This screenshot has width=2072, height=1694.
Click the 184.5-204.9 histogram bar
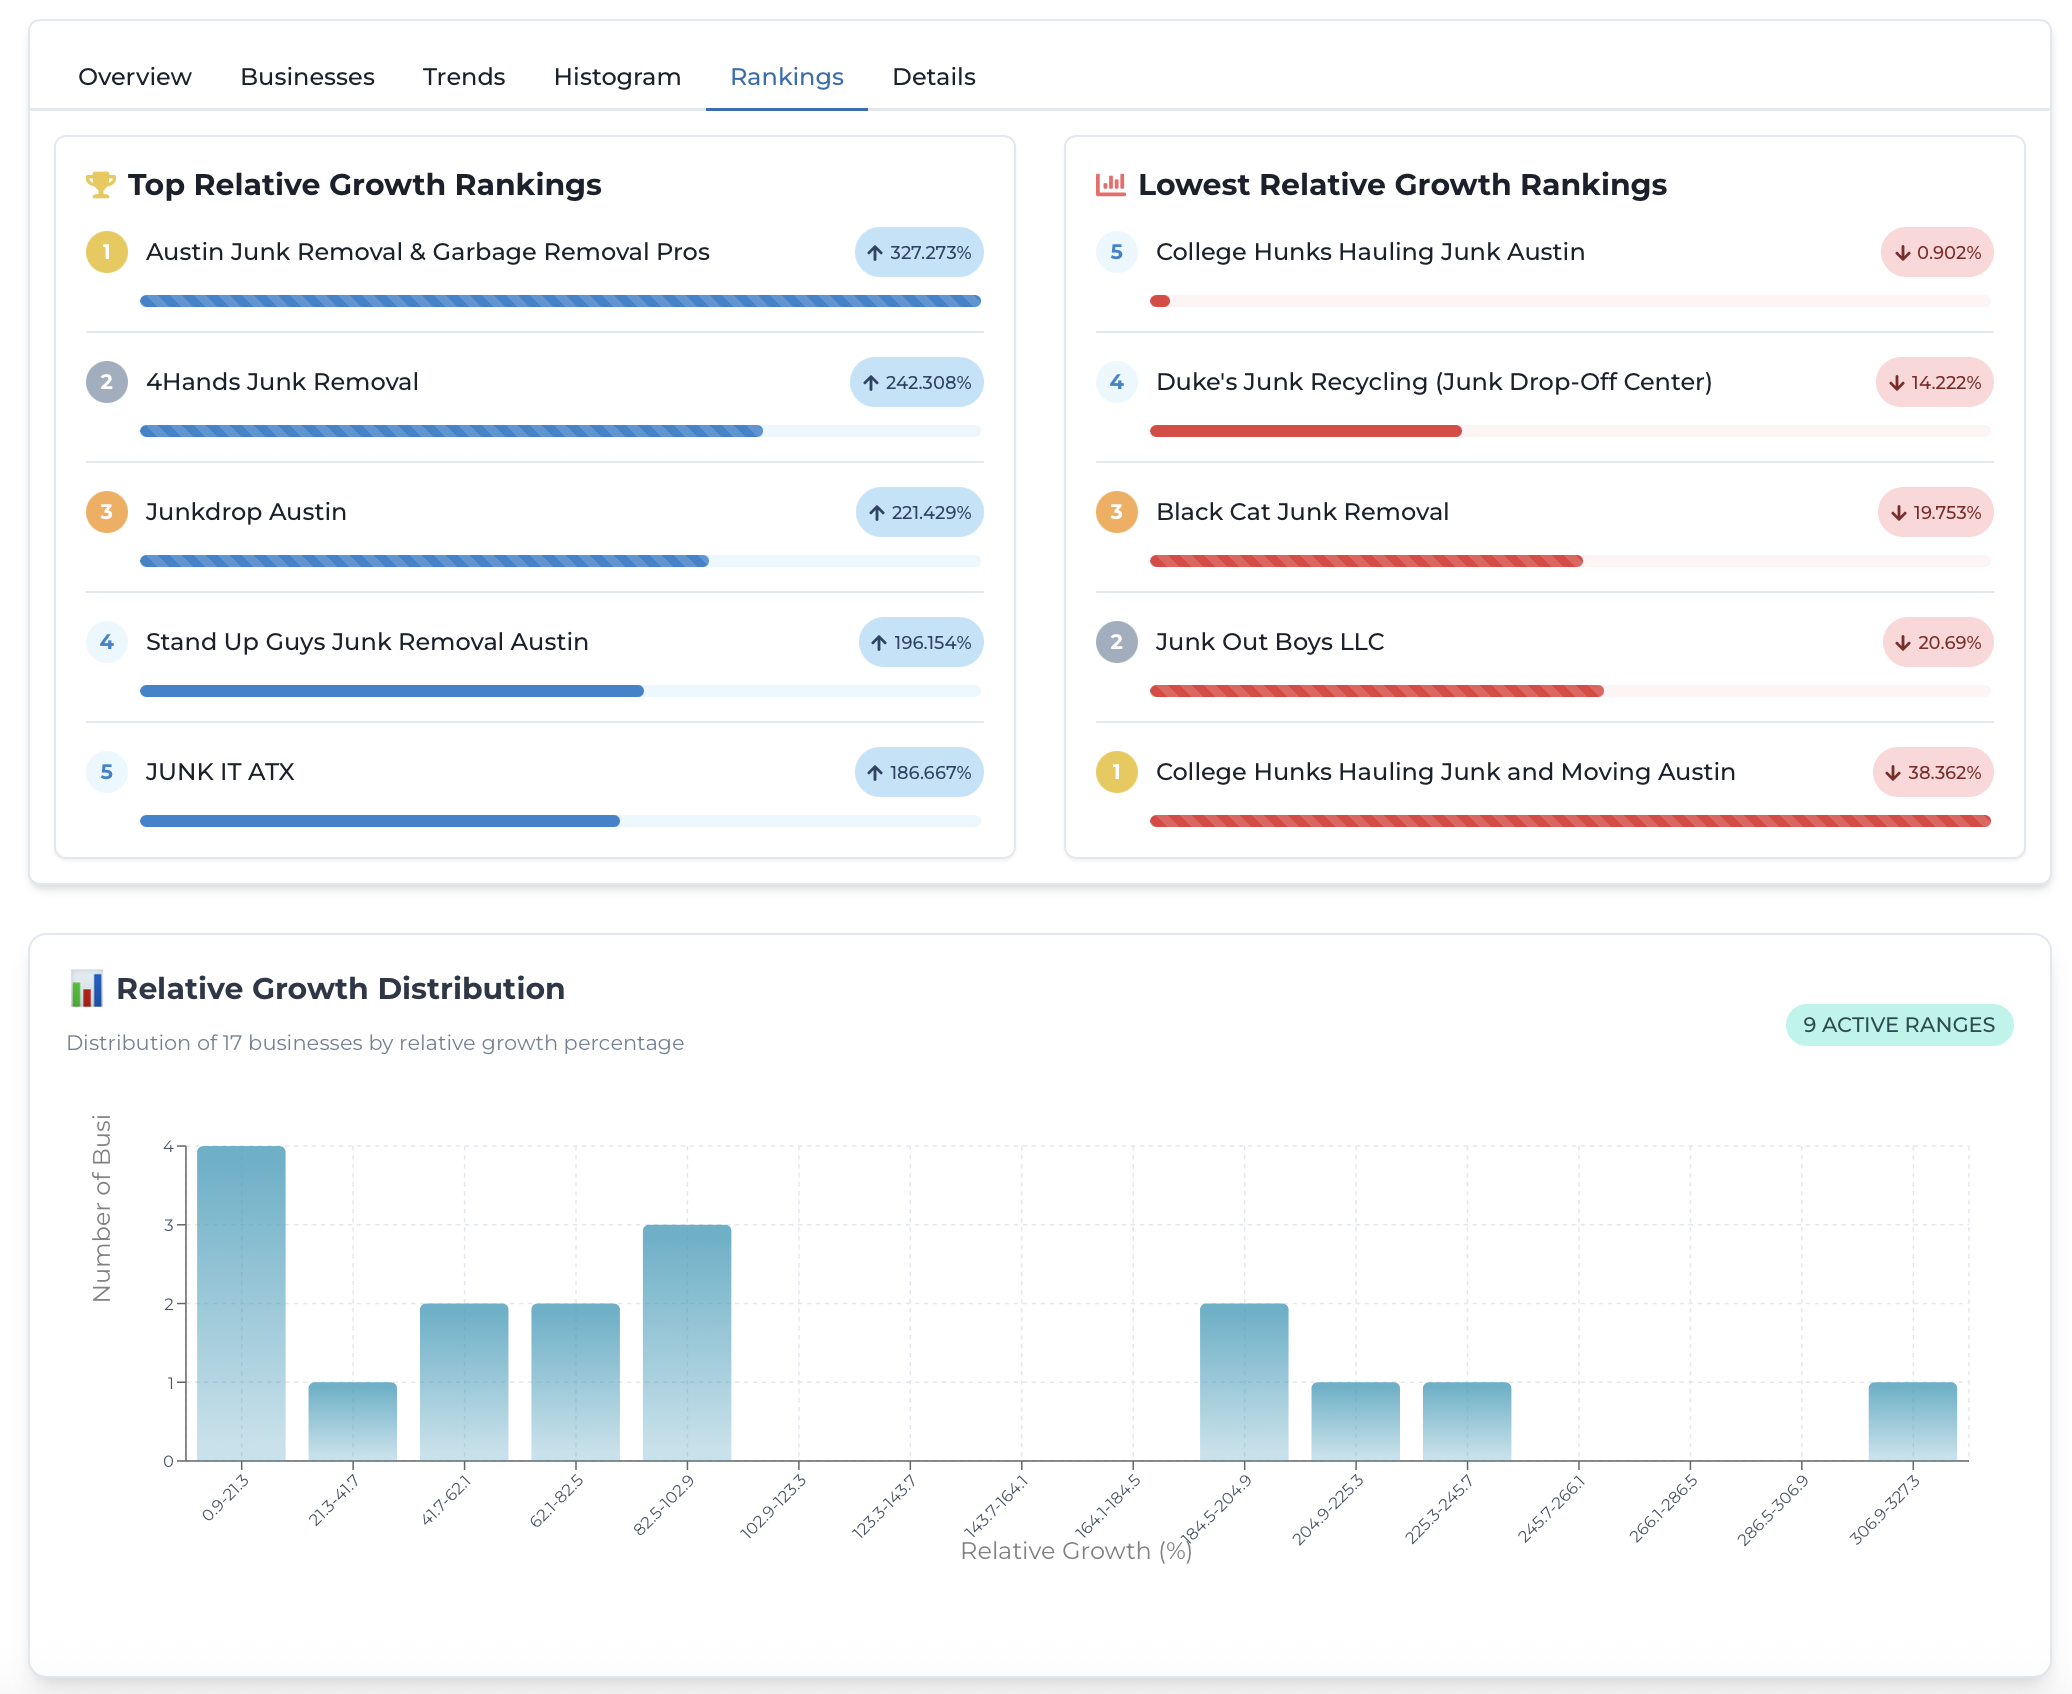pyautogui.click(x=1244, y=1382)
